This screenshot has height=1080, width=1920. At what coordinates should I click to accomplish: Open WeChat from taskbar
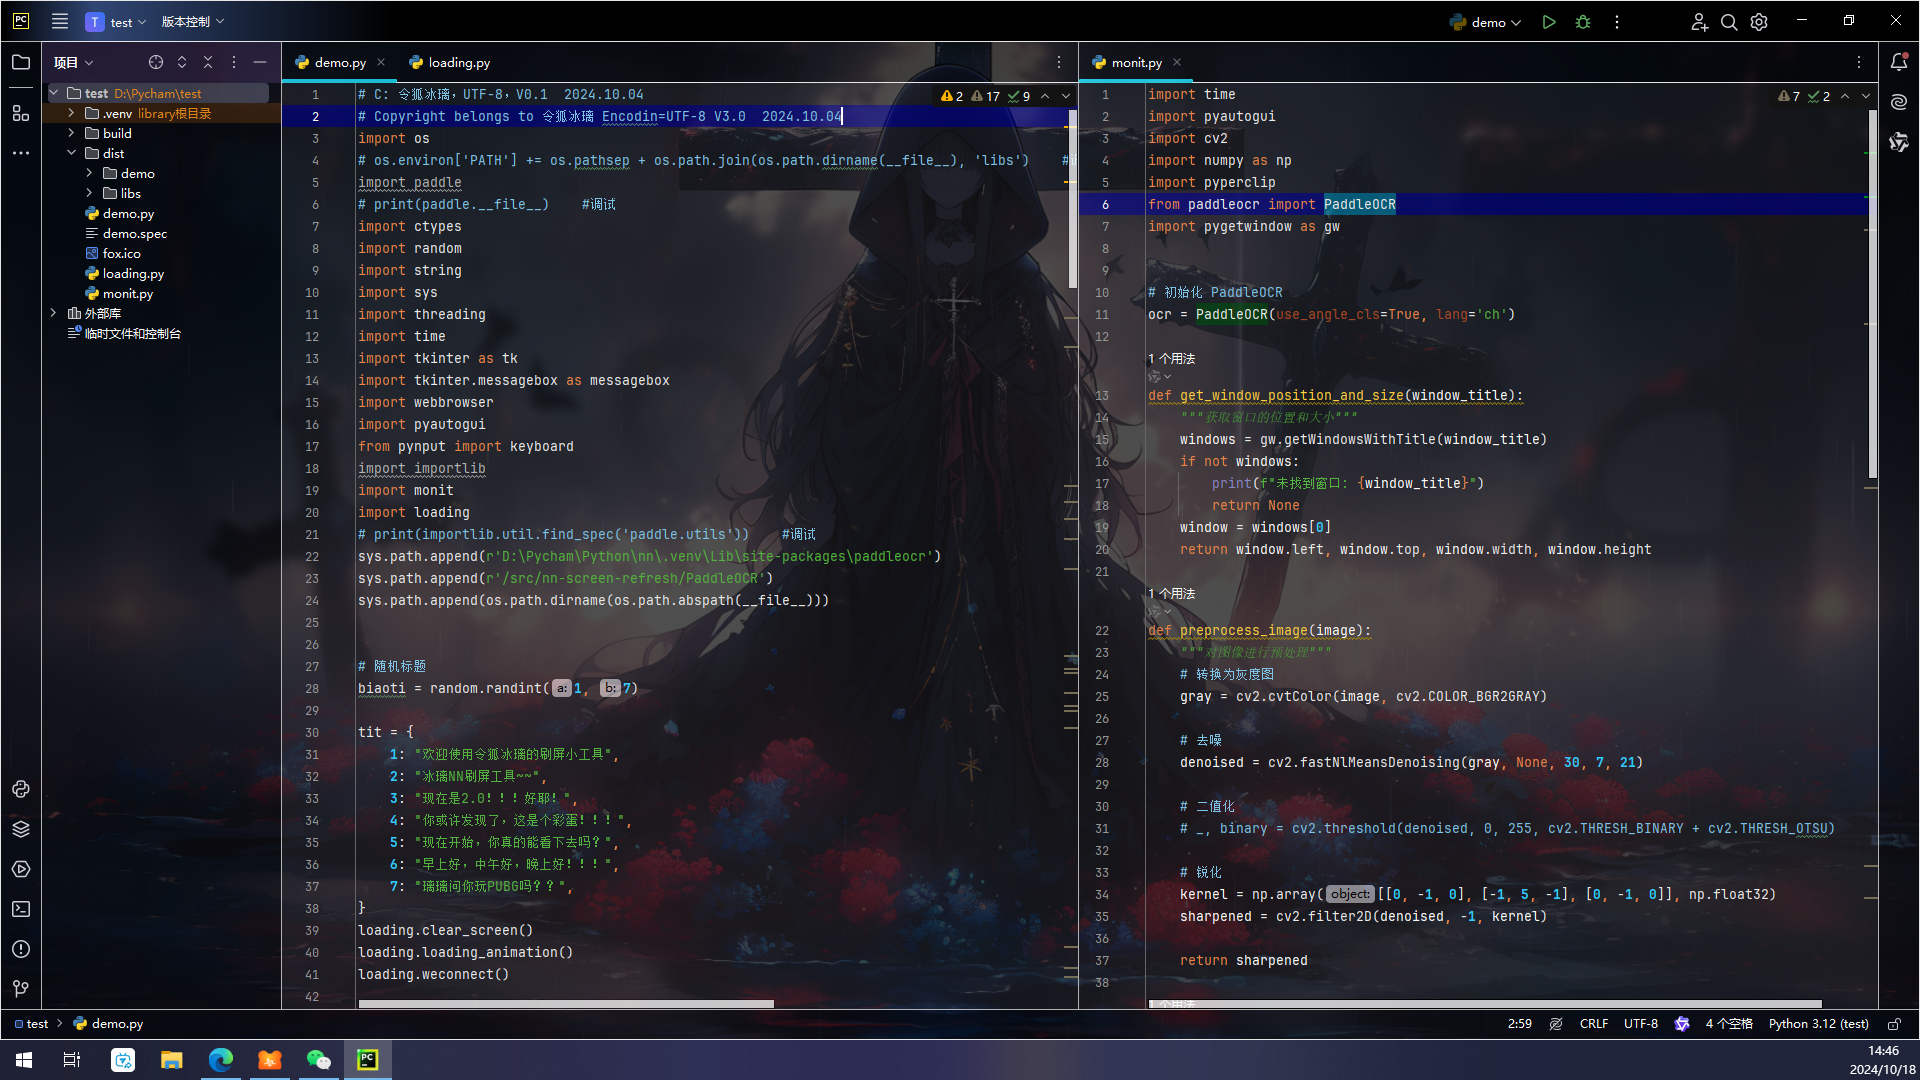318,1060
